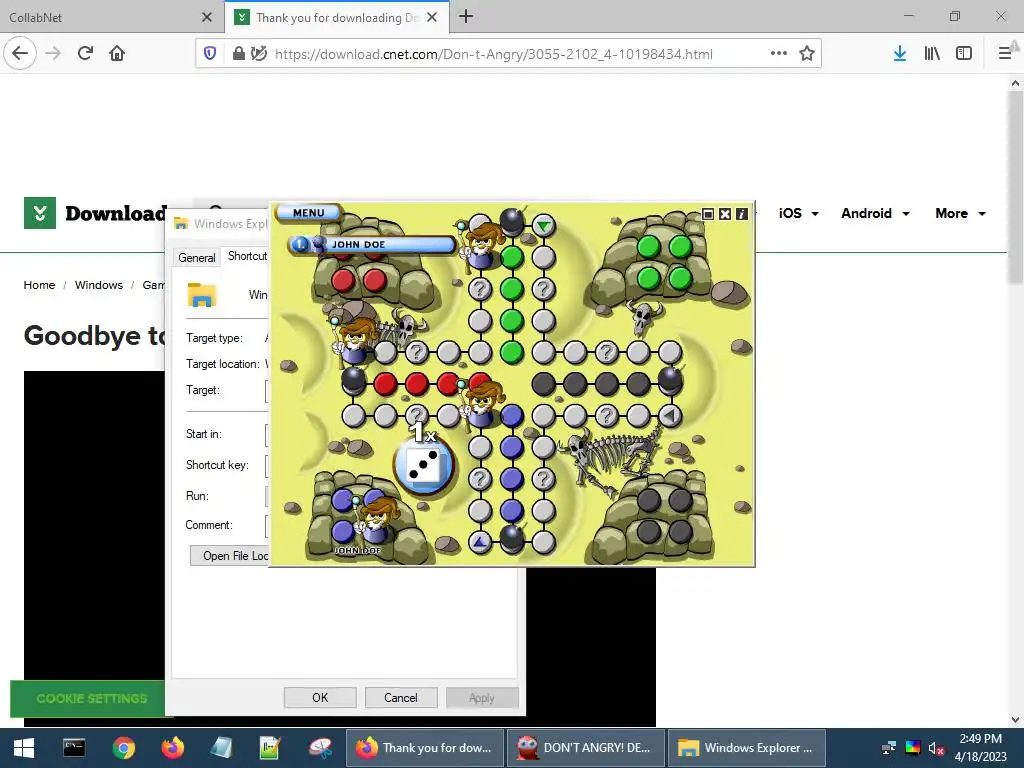Close the 'Thank you for downloading' tab
This screenshot has width=1024, height=768.
[x=432, y=18]
